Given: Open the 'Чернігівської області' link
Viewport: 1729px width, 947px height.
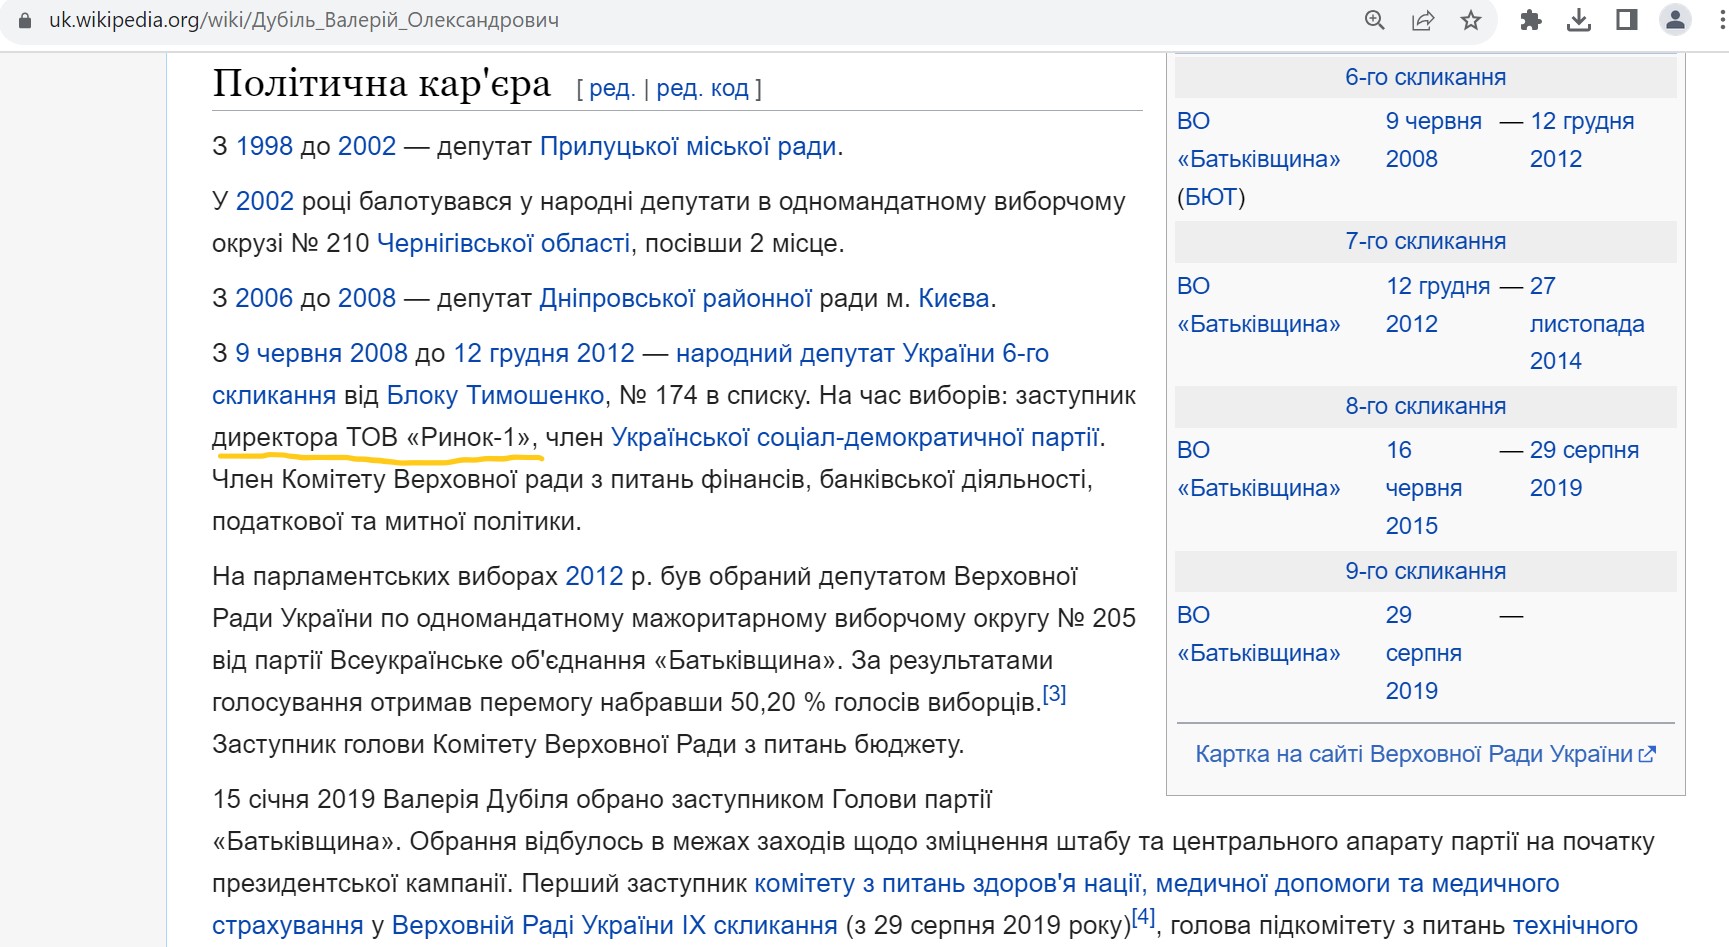Looking at the screenshot, I should point(503,243).
